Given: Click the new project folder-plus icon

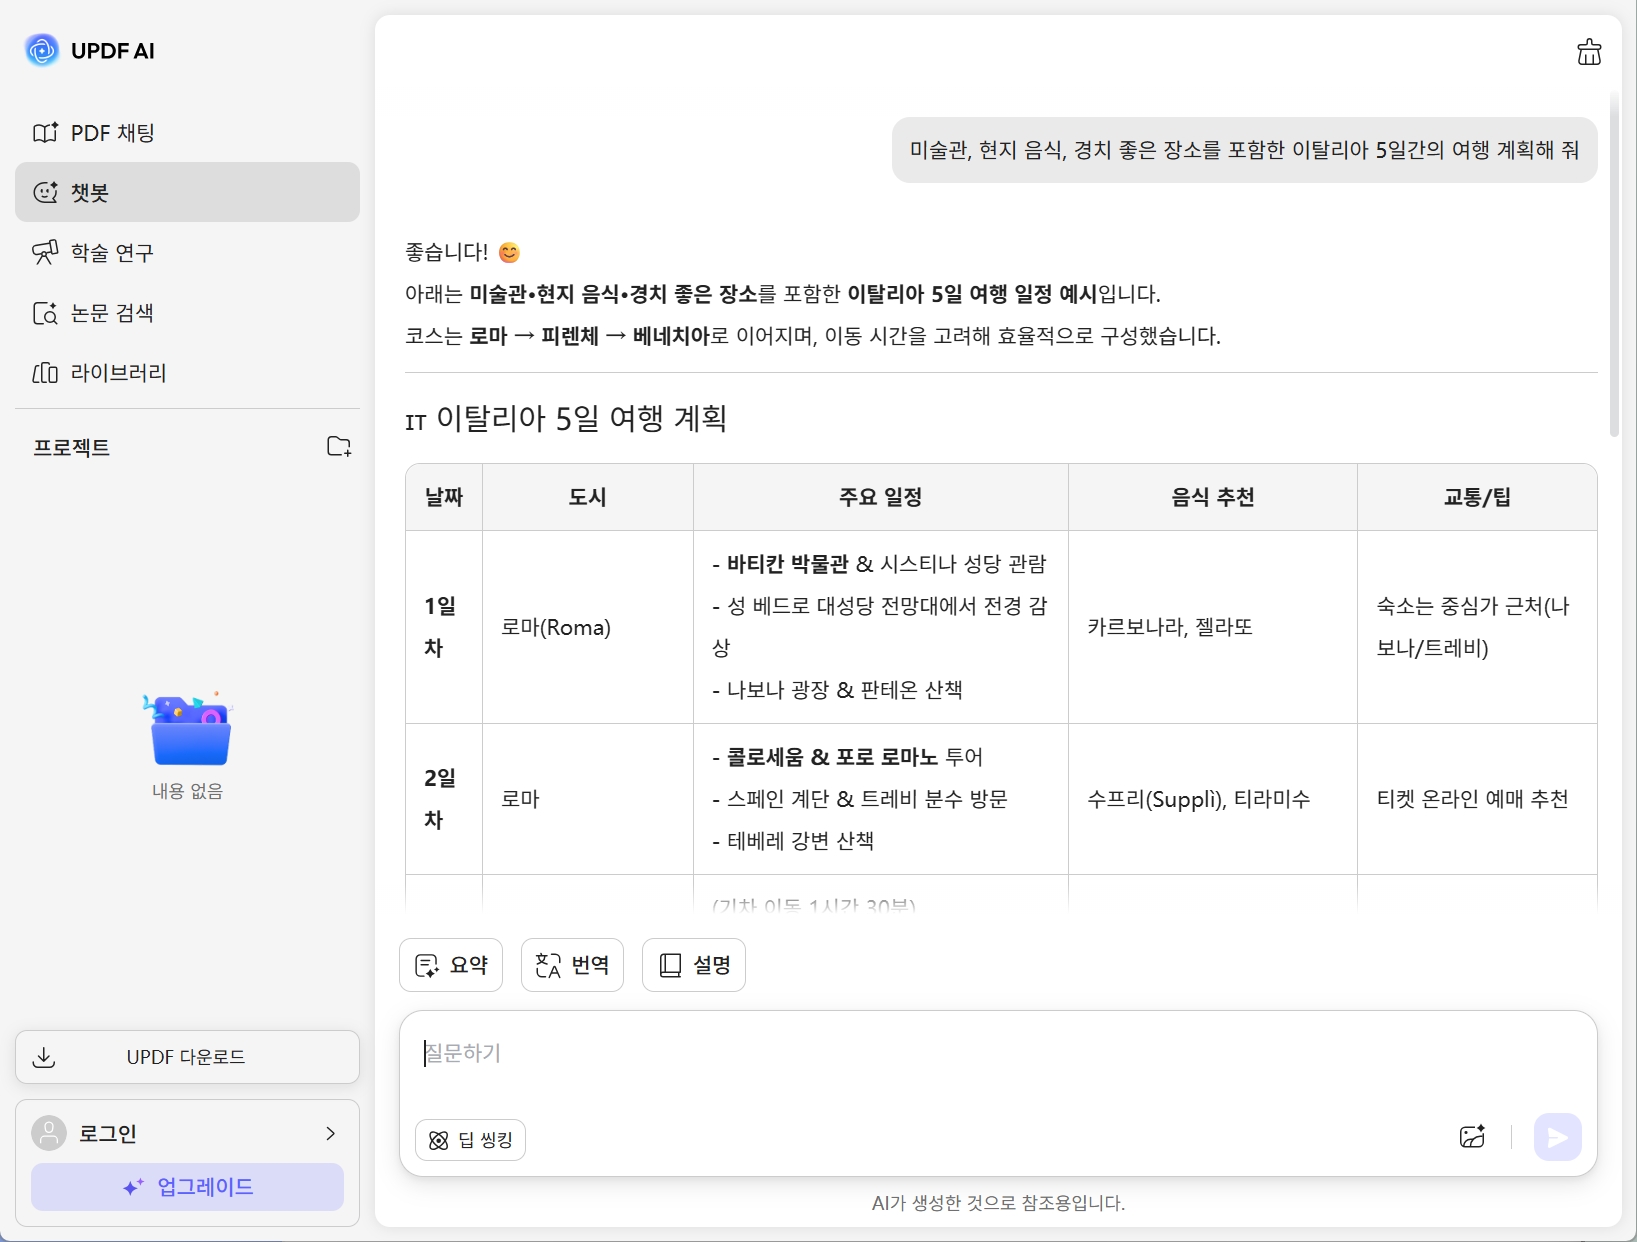Looking at the screenshot, I should (338, 447).
